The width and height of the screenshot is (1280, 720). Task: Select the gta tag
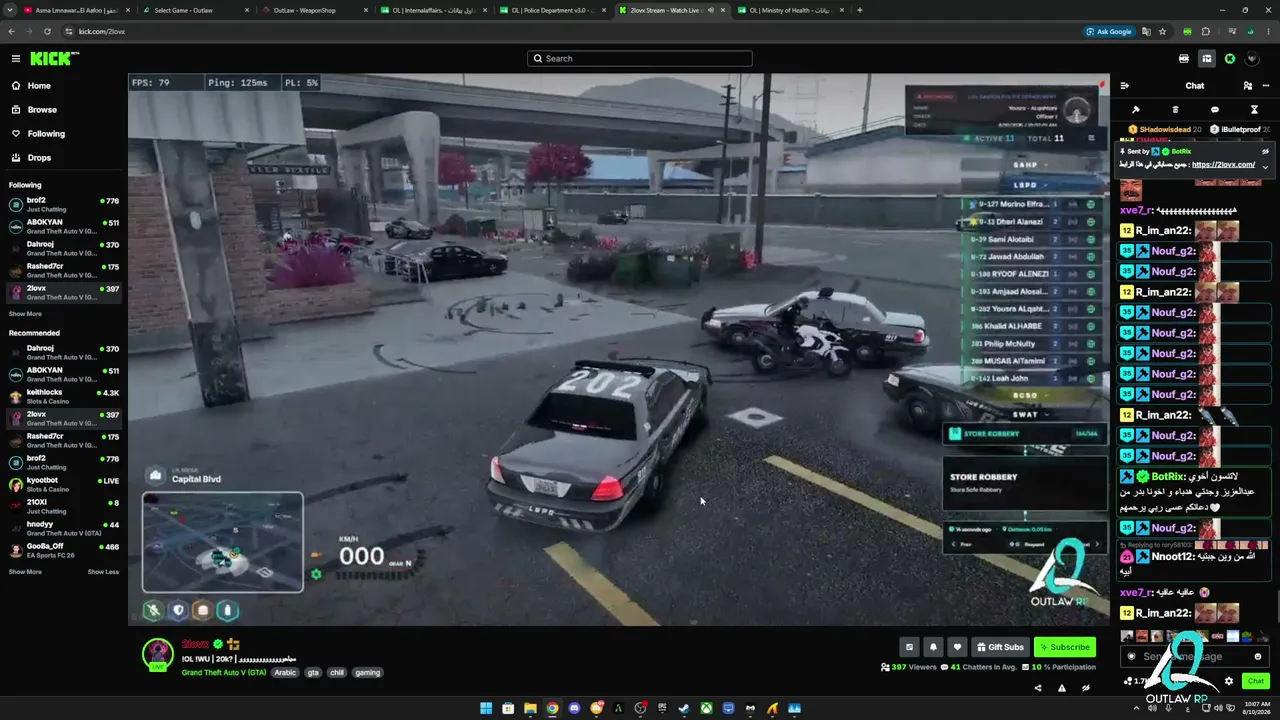point(313,673)
